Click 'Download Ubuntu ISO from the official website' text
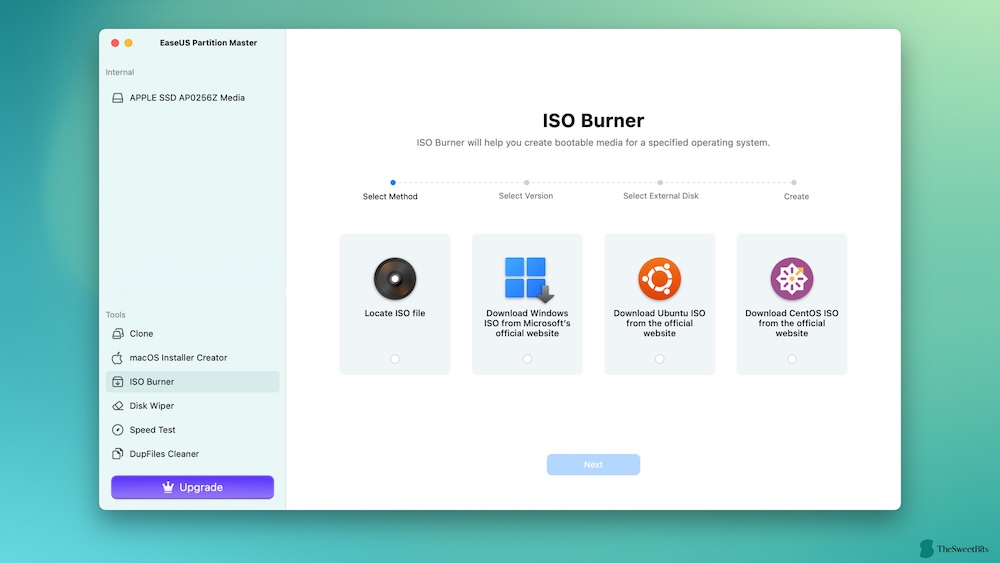Viewport: 1000px width, 563px height. tap(659, 323)
